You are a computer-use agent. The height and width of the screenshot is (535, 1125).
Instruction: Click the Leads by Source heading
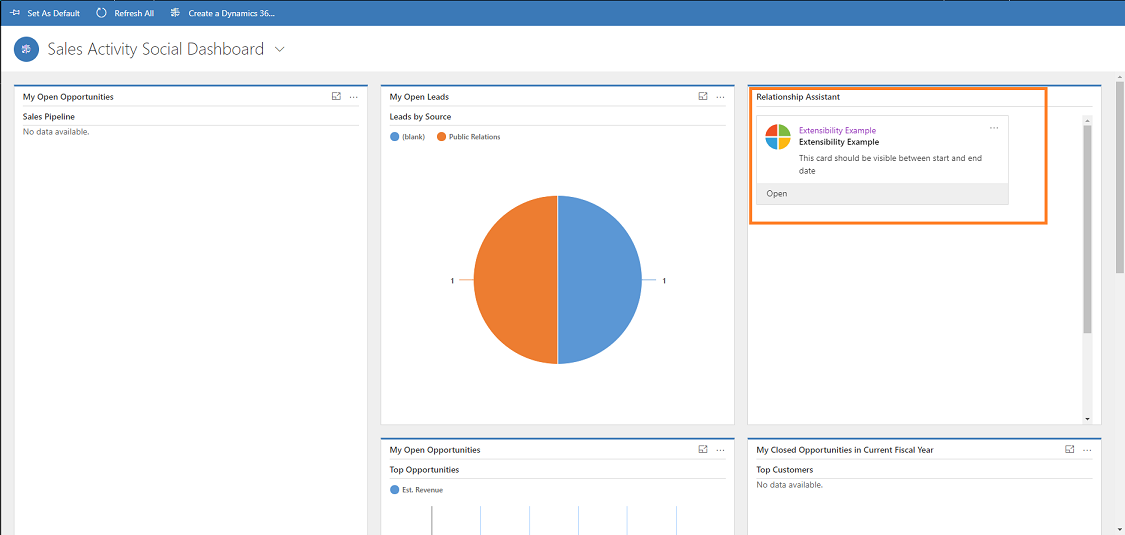(420, 117)
